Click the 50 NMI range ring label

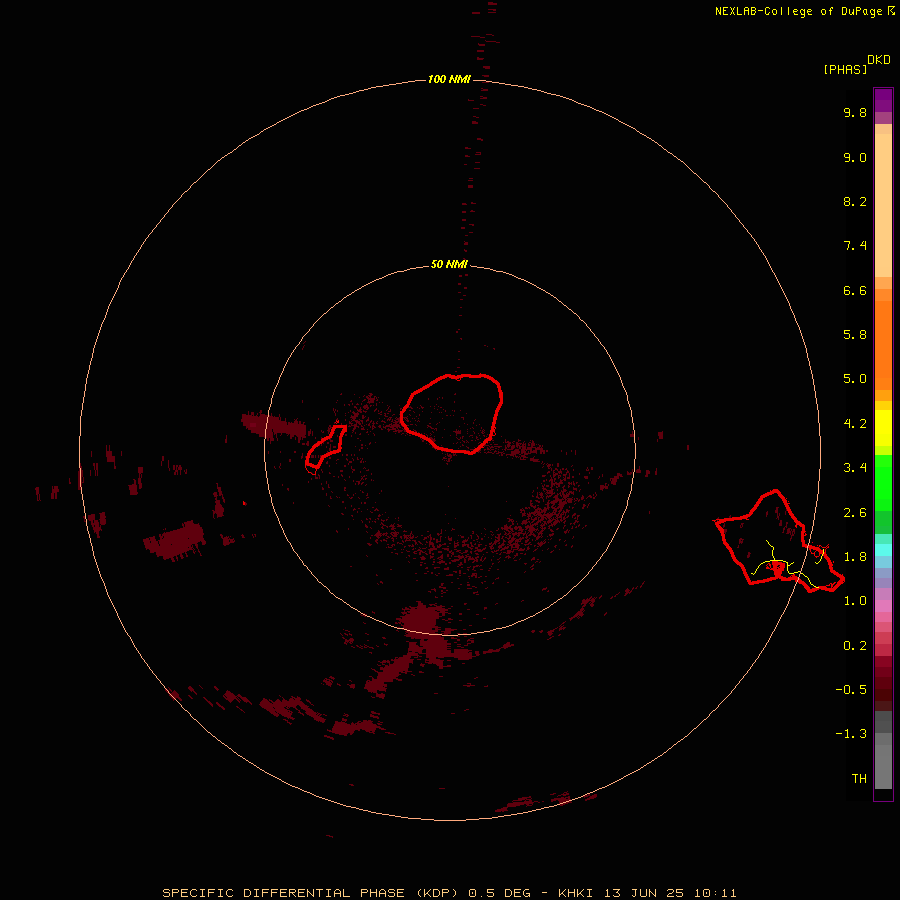click(449, 264)
